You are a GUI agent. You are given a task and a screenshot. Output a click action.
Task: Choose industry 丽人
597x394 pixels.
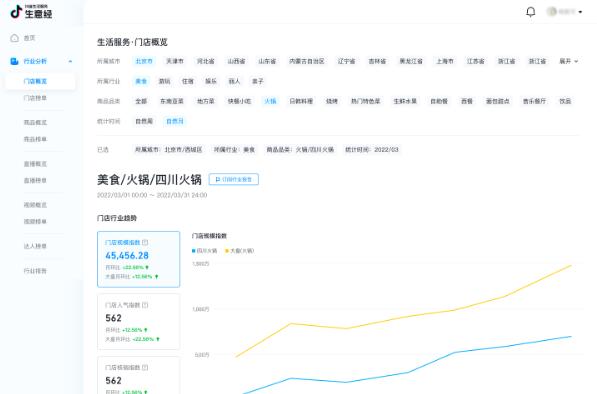click(234, 81)
